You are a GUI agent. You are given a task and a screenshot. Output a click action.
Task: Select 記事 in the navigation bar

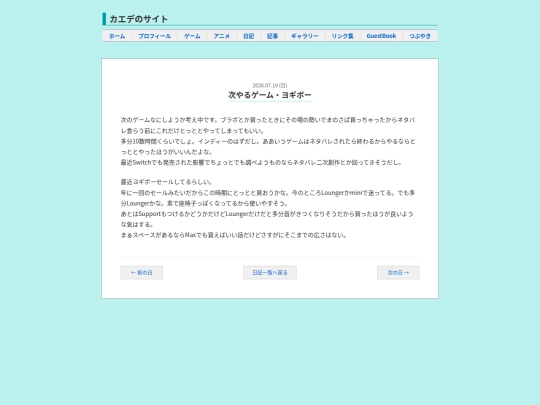pos(272,36)
